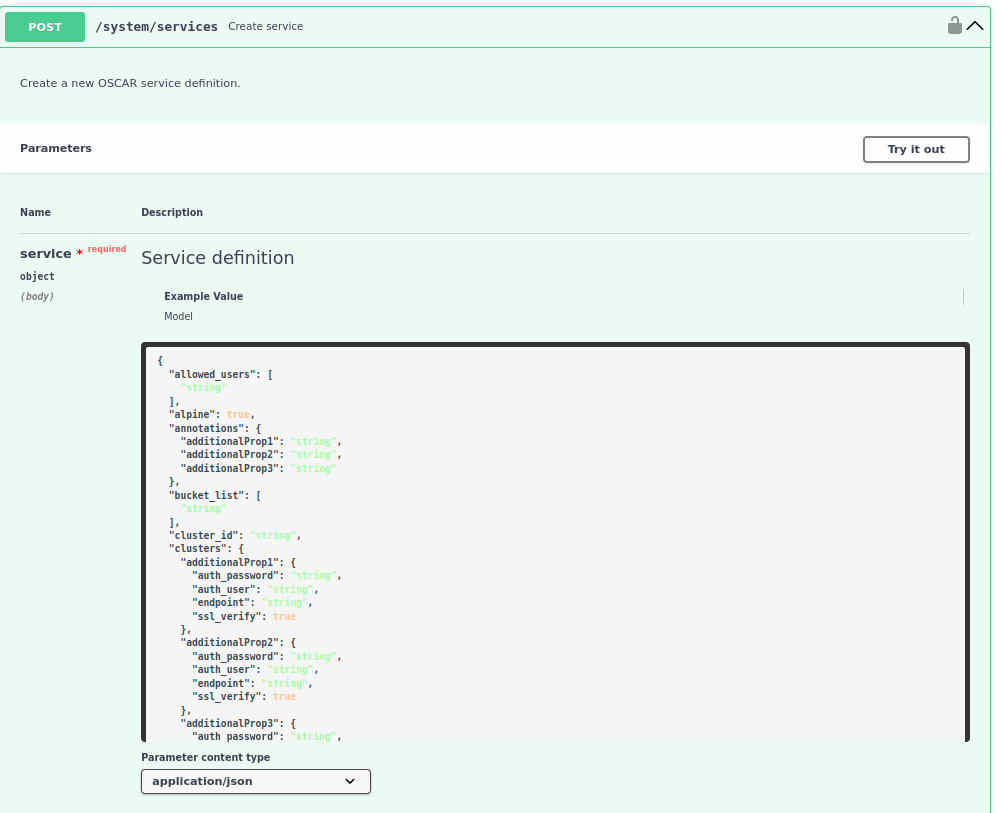Click the service parameter name
1002x813 pixels.
45,254
